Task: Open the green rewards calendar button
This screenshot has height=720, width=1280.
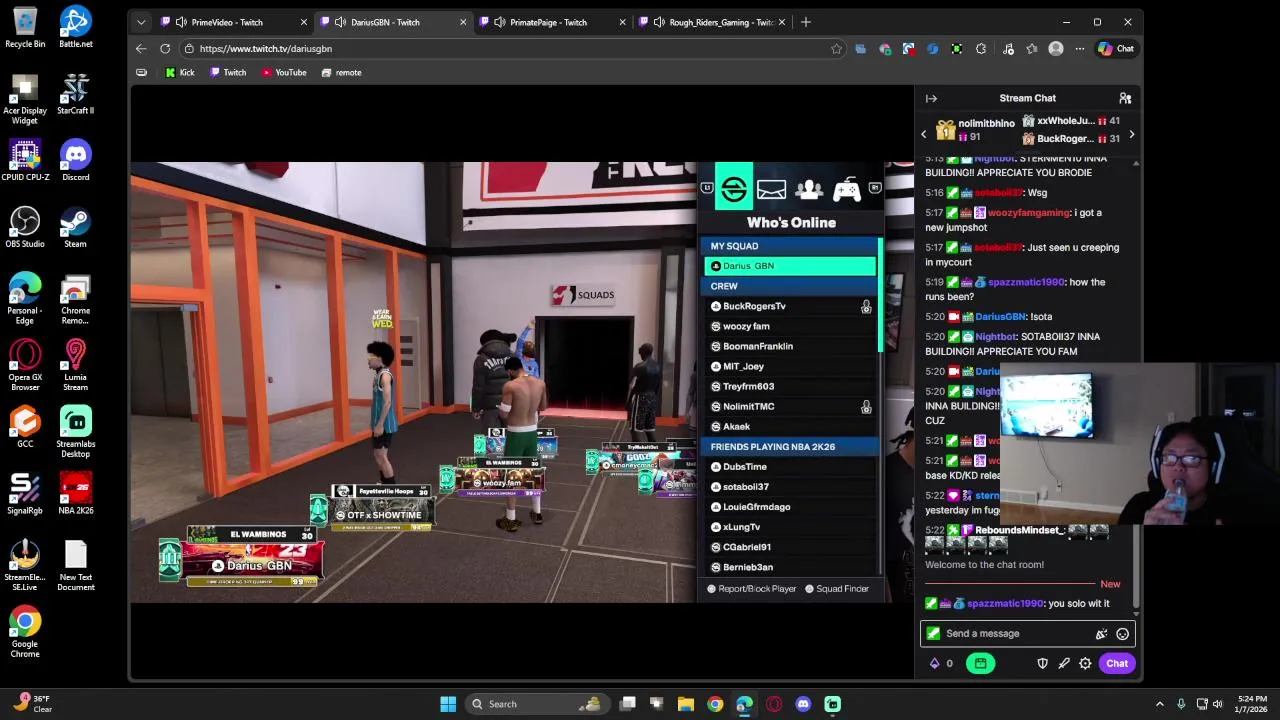Action: (x=980, y=663)
